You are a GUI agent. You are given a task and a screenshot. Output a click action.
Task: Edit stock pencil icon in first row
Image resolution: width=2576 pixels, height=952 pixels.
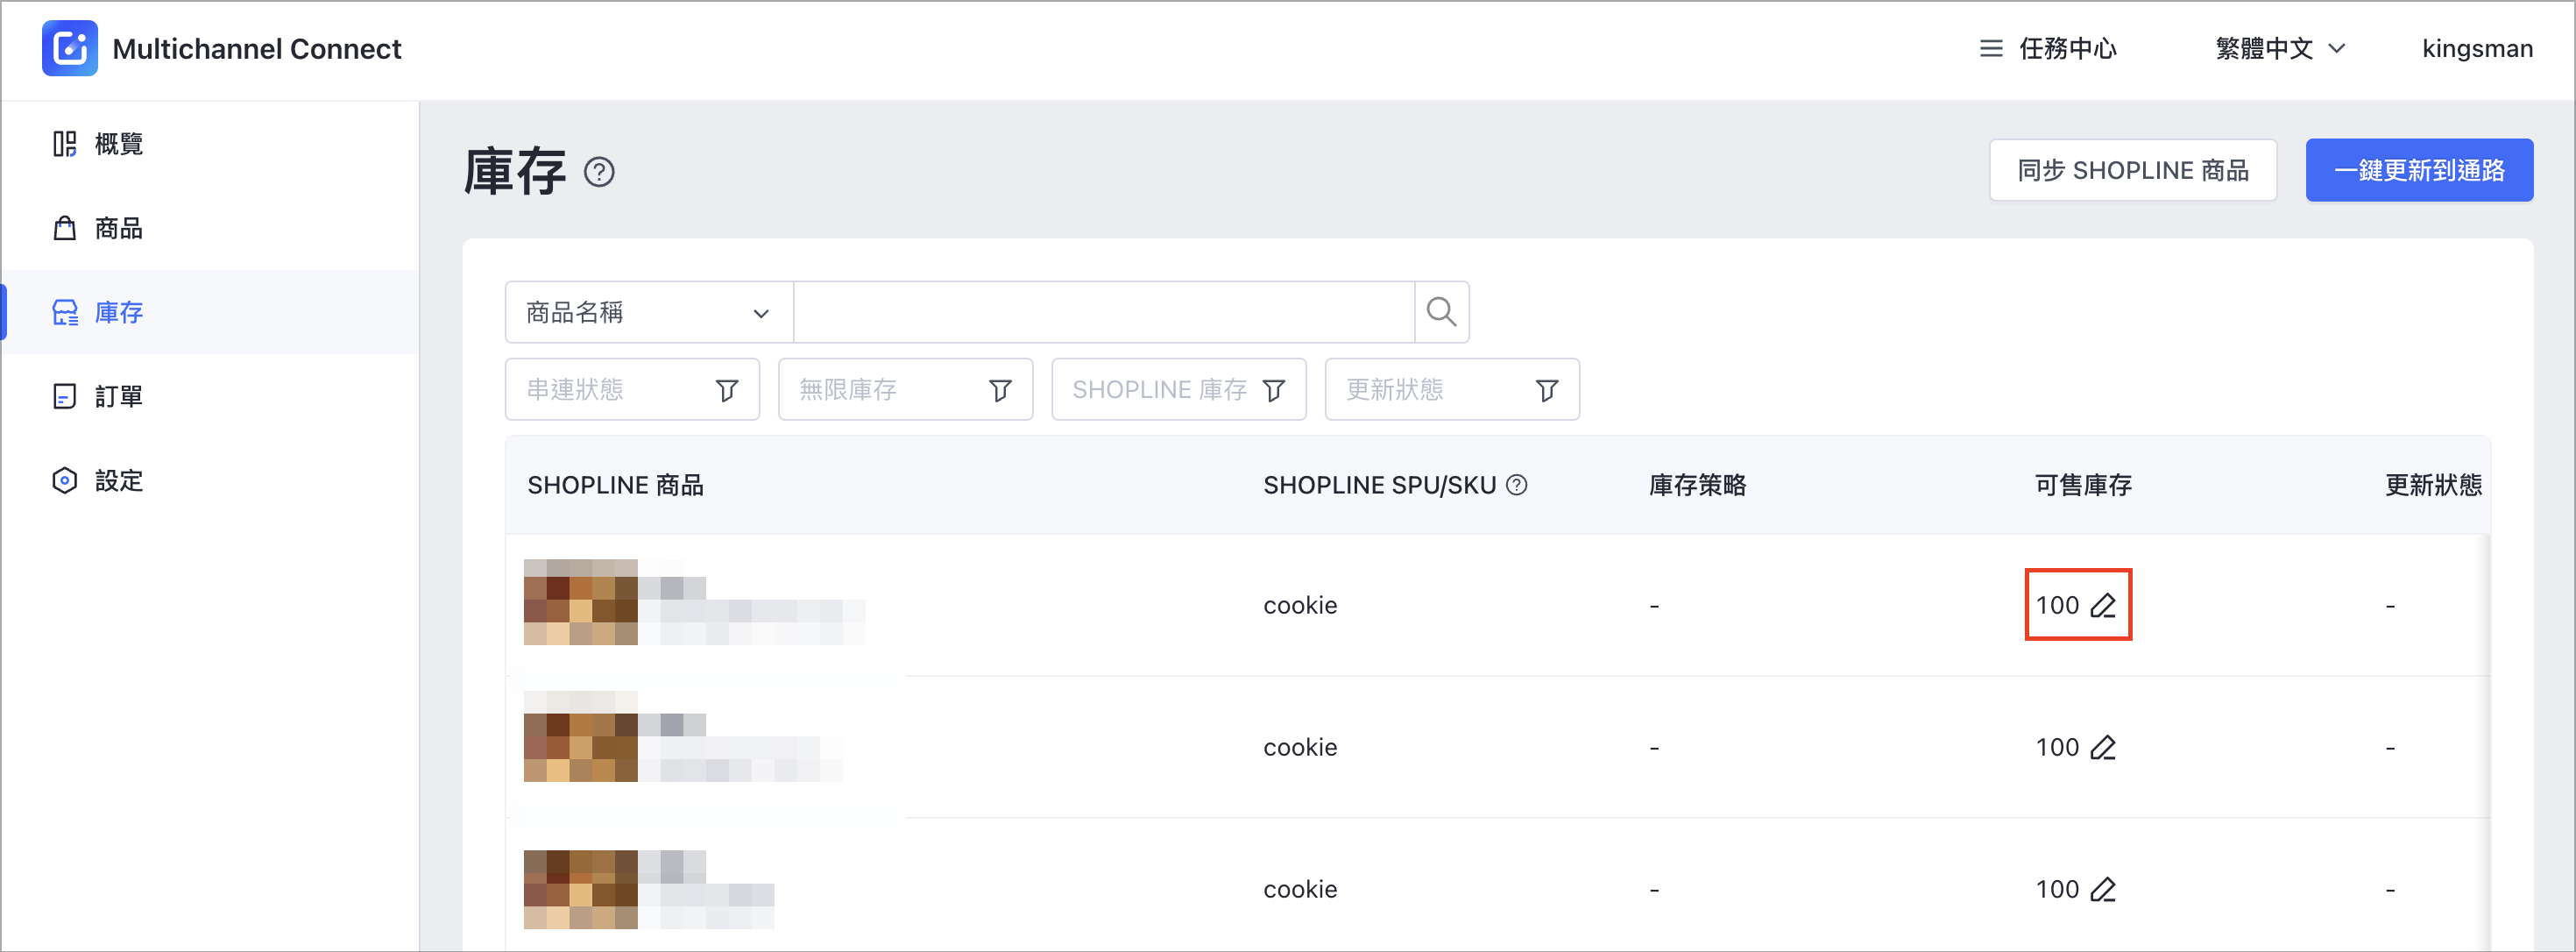(2103, 605)
